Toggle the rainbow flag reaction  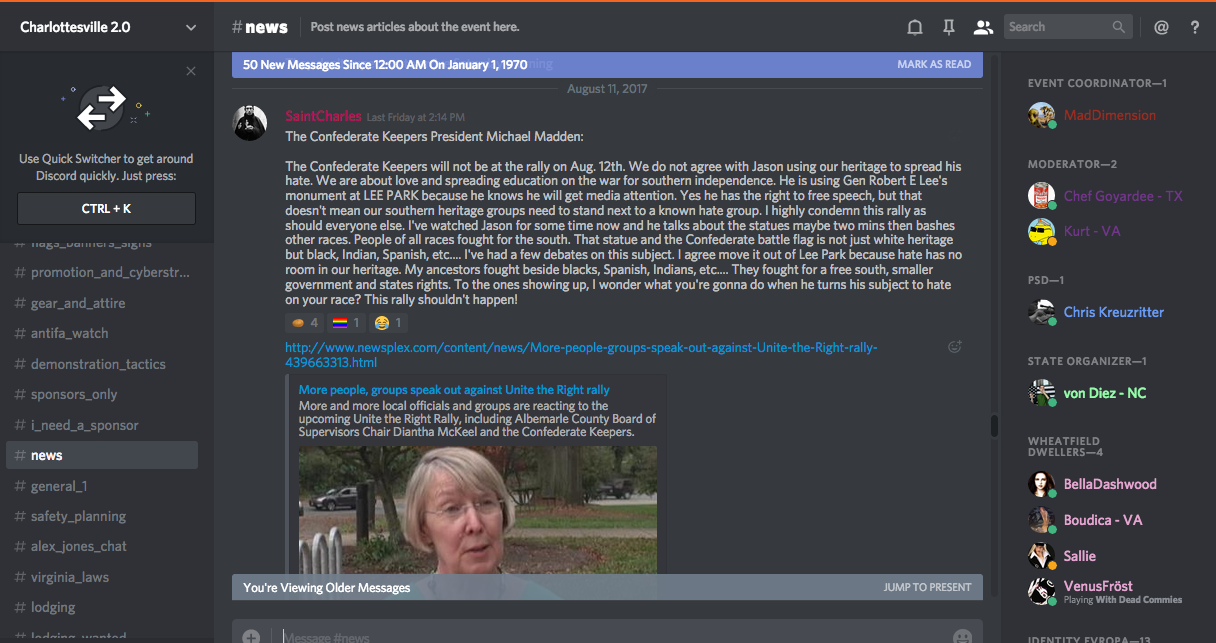tap(345, 323)
